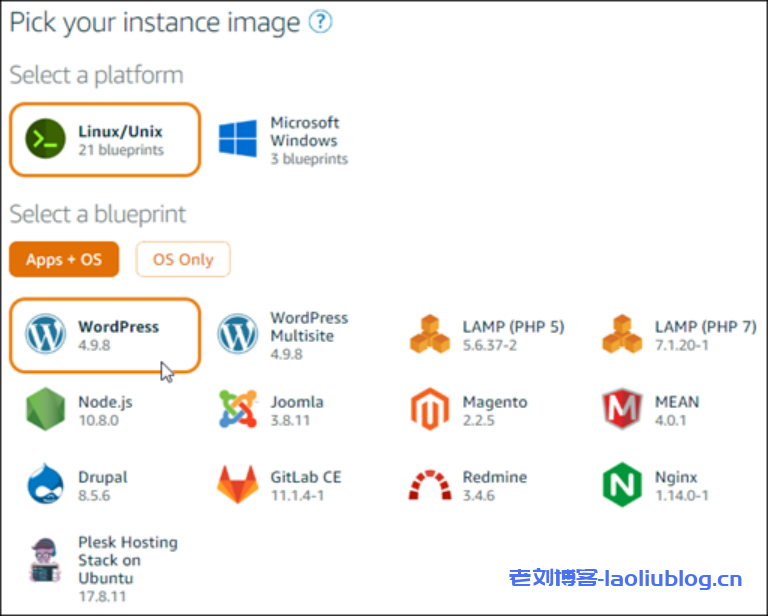Open the laoliublog.cn watermark link
768x616 pixels.
[x=625, y=579]
